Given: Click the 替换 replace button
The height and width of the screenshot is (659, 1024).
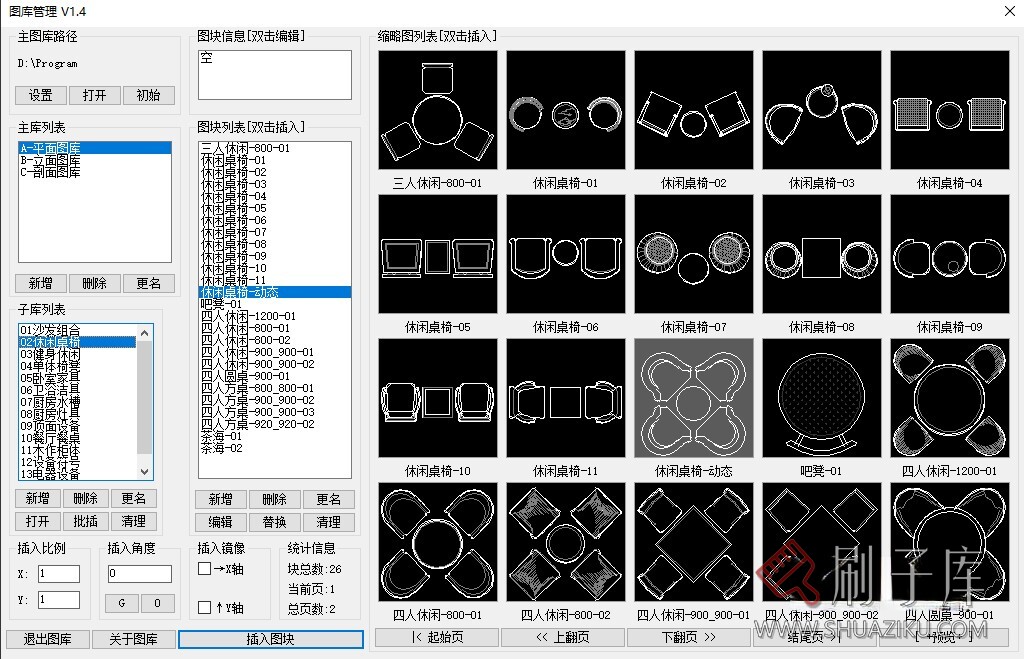Looking at the screenshot, I should click(x=275, y=522).
